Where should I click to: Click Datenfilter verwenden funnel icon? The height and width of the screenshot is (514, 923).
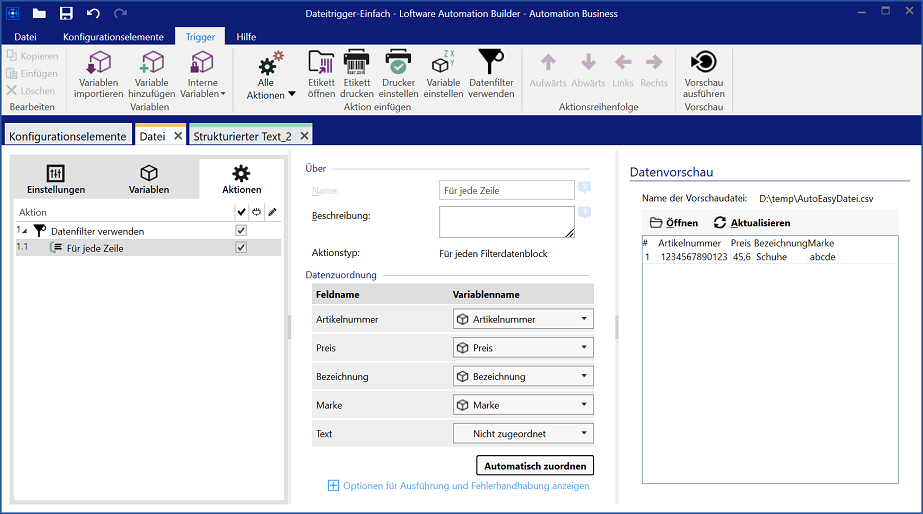pyautogui.click(x=491, y=64)
